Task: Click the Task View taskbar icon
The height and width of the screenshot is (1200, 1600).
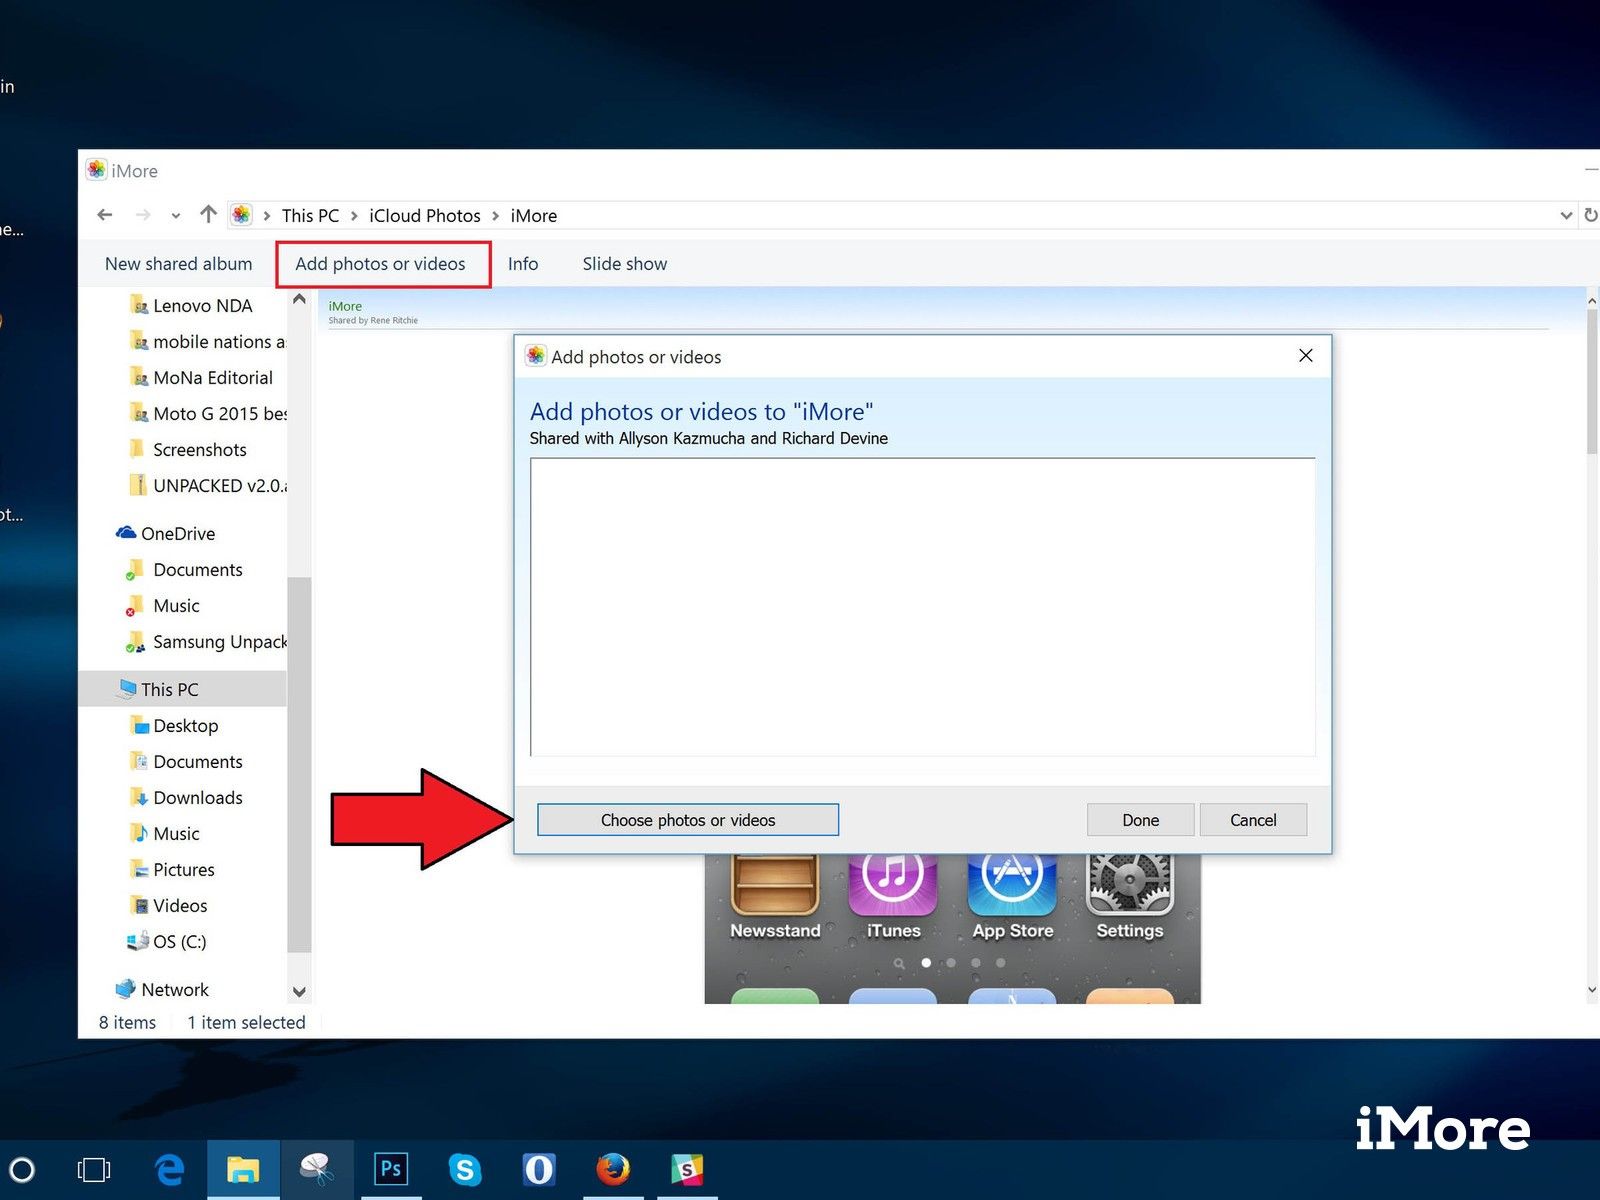Action: 94,1169
